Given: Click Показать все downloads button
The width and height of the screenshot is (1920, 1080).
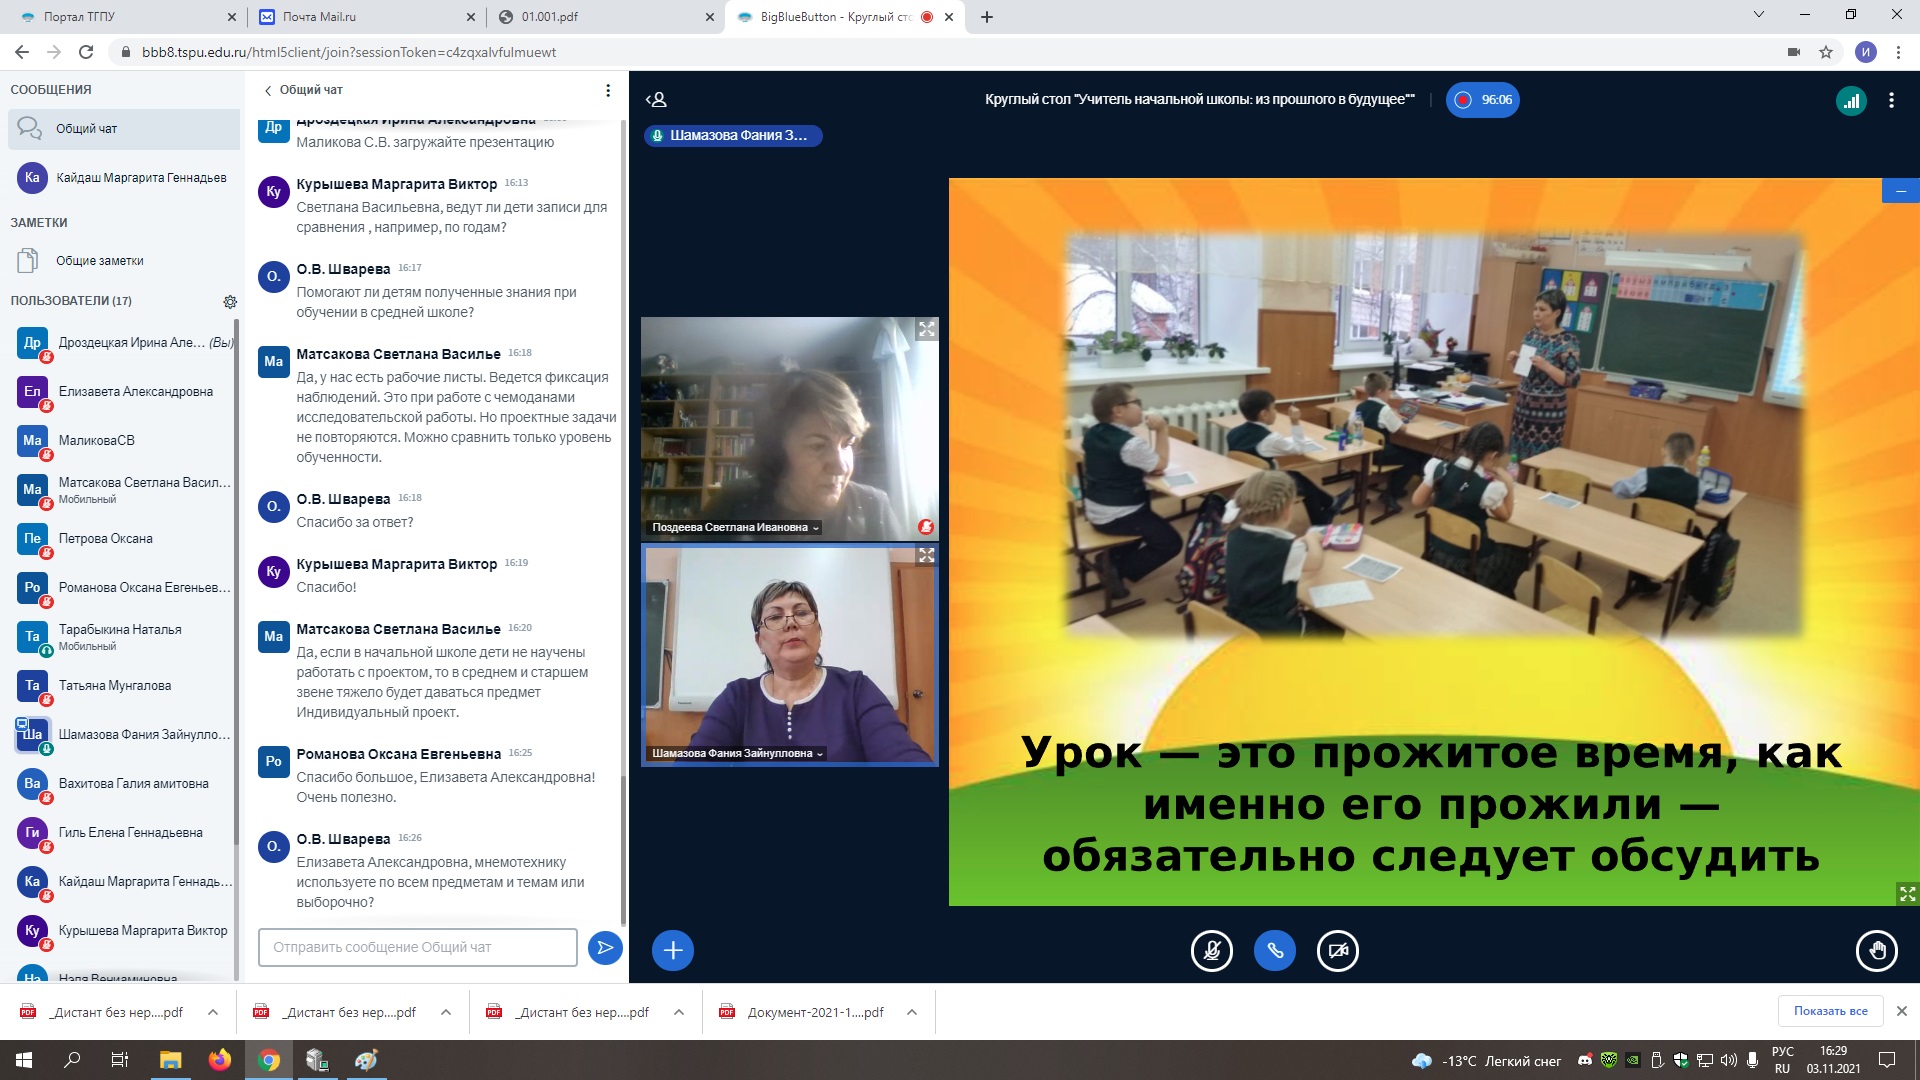Looking at the screenshot, I should 1830,1011.
